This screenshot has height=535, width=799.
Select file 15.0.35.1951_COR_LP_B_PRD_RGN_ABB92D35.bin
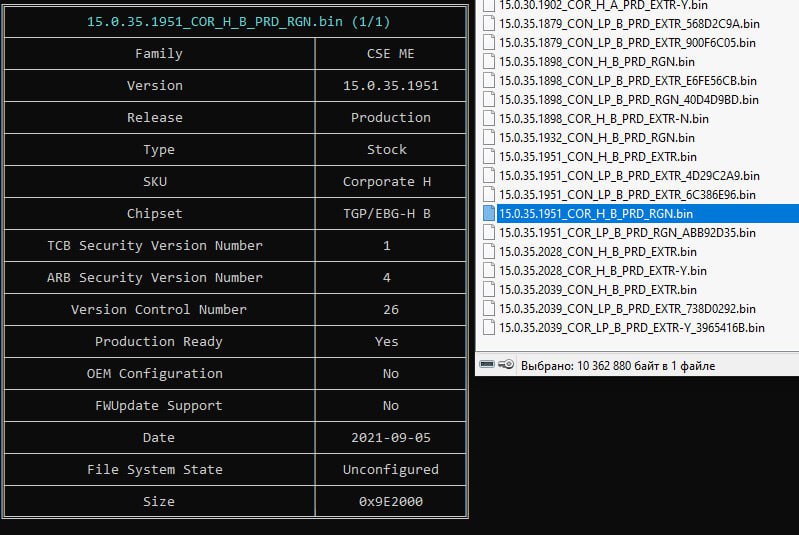(628, 232)
